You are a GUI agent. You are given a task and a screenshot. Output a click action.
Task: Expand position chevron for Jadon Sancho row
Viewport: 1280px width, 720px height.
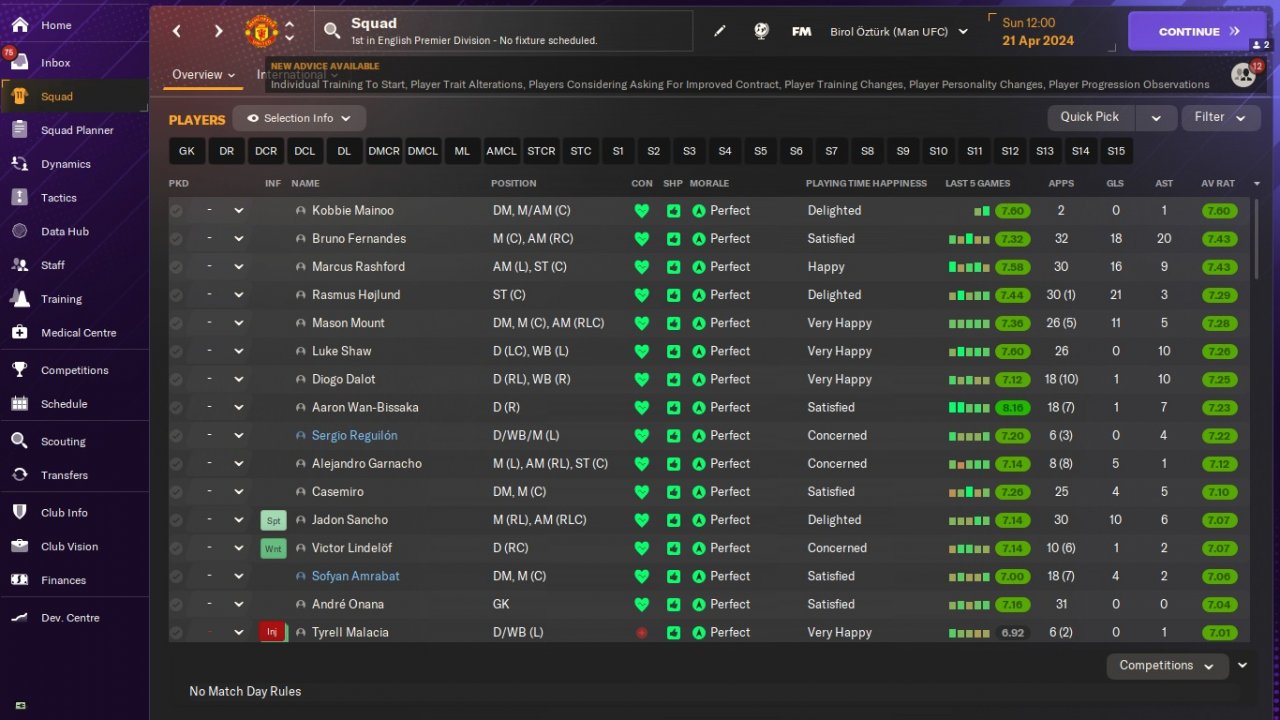tap(239, 520)
